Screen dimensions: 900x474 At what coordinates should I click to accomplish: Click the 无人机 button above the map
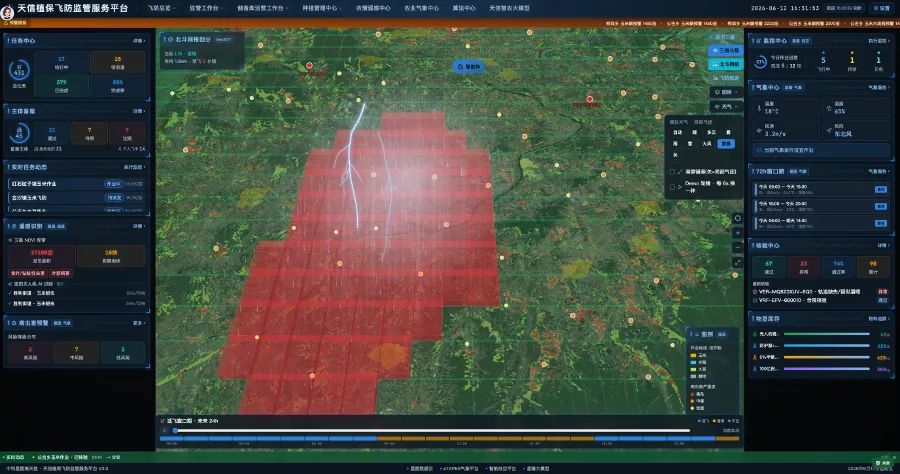pyautogui.click(x=469, y=67)
